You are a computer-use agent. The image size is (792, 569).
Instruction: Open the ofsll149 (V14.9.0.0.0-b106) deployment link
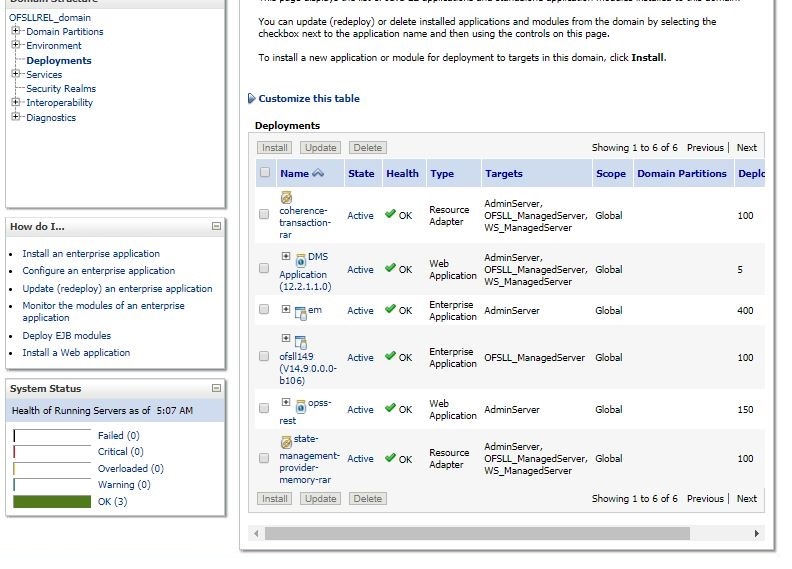(308, 368)
